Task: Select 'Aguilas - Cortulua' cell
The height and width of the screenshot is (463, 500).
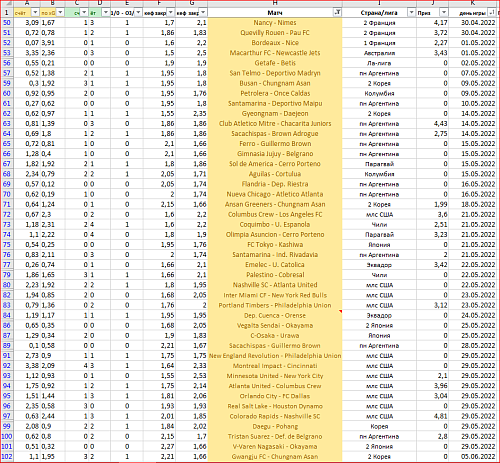Action: (275, 174)
